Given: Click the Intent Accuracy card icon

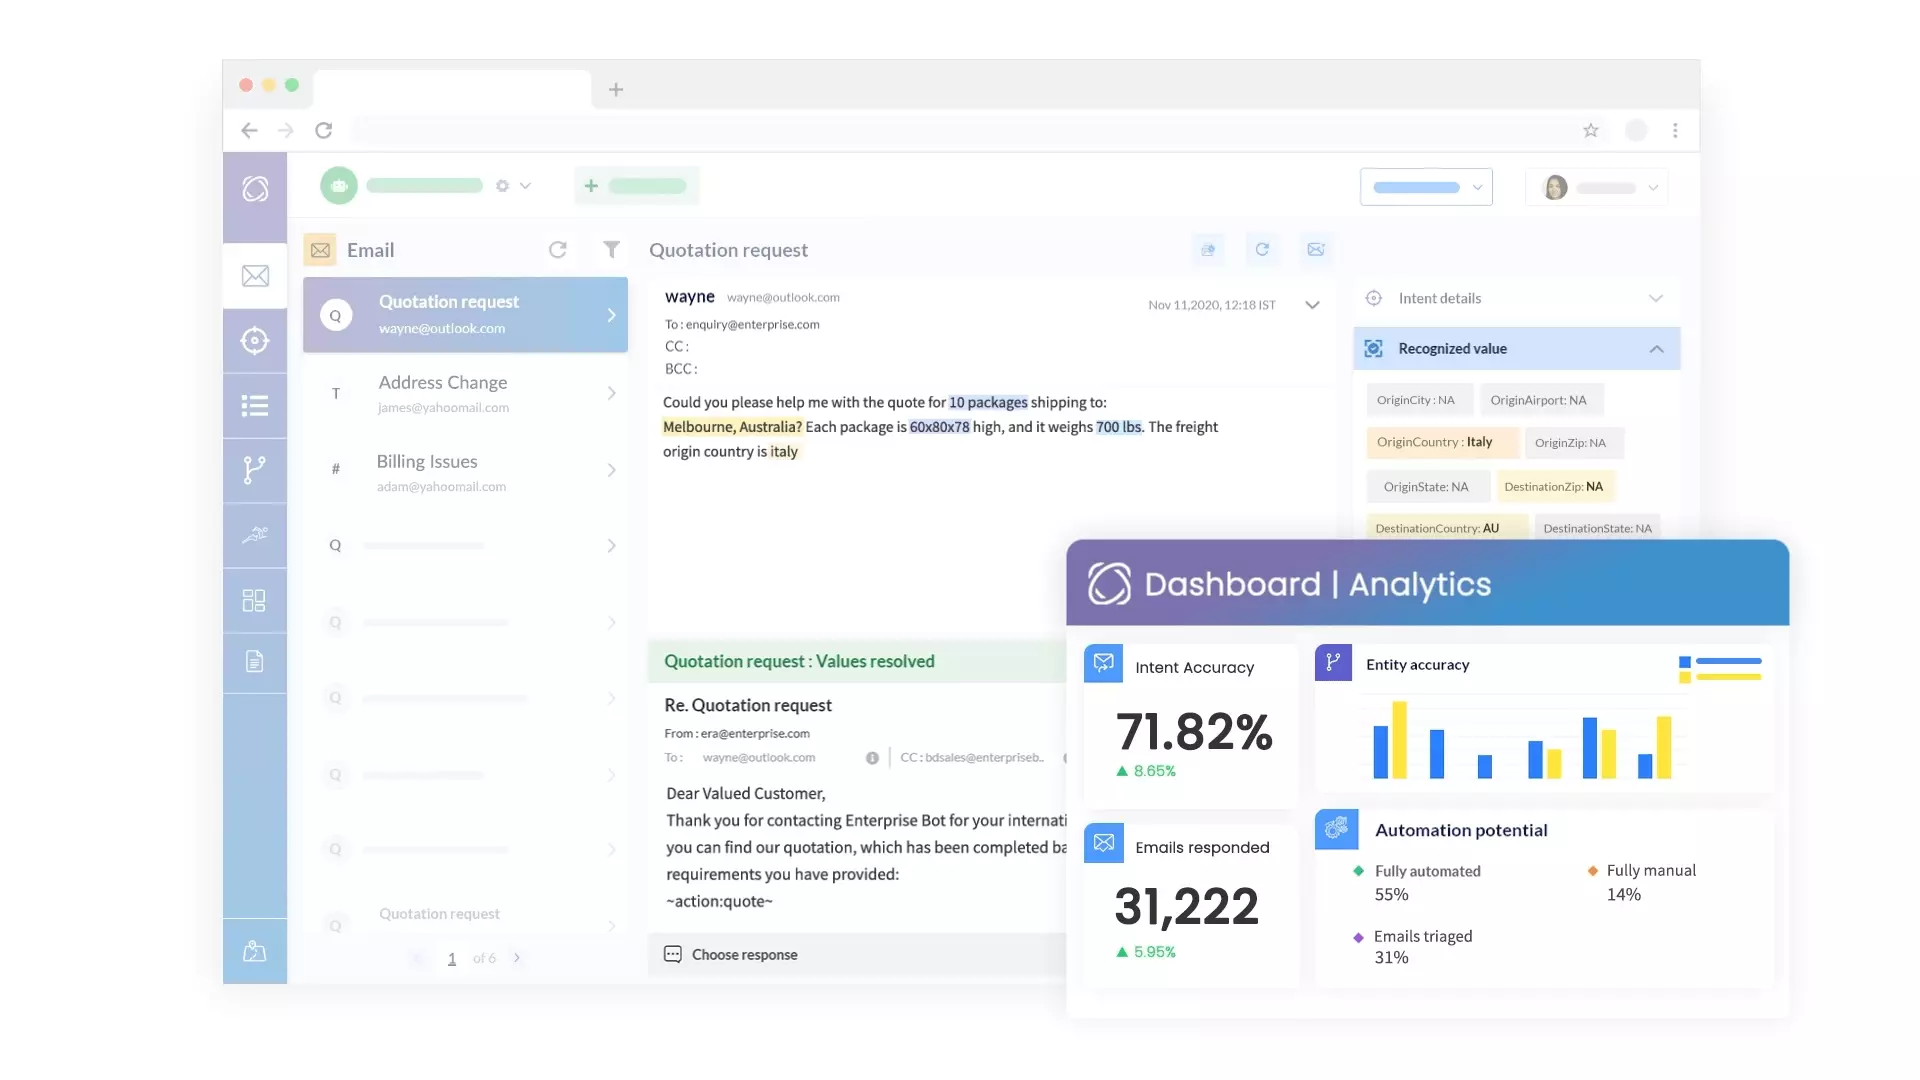Looking at the screenshot, I should pos(1103,664).
